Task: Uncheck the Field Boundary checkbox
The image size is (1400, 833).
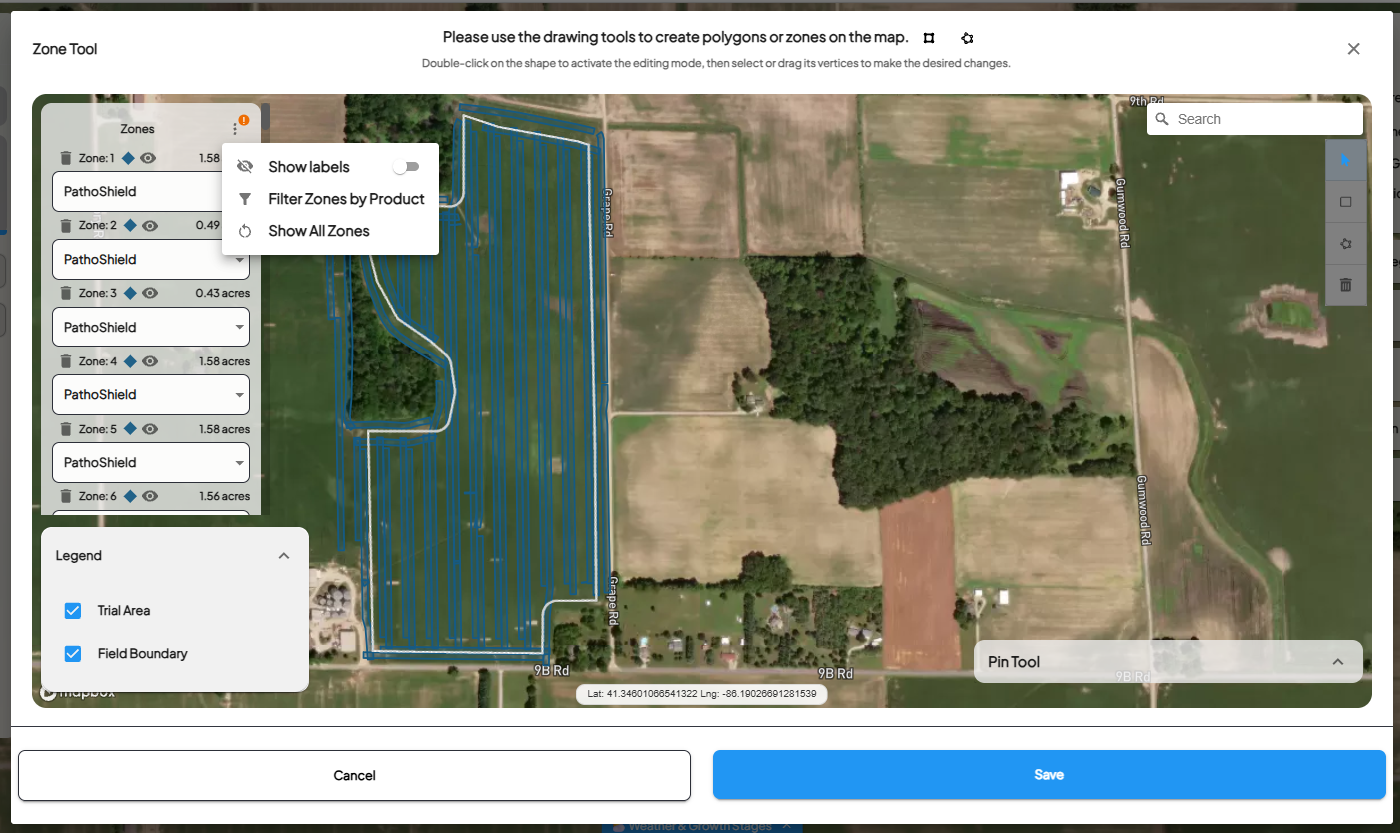Action: click(73, 654)
